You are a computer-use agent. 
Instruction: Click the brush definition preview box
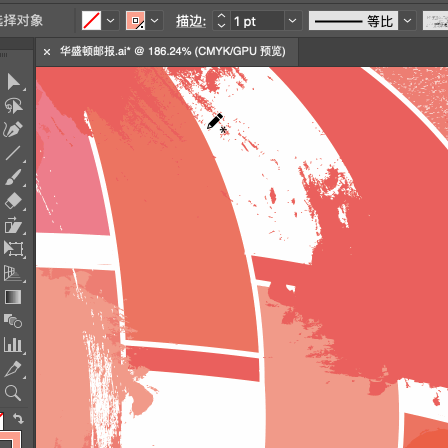[x=435, y=21]
